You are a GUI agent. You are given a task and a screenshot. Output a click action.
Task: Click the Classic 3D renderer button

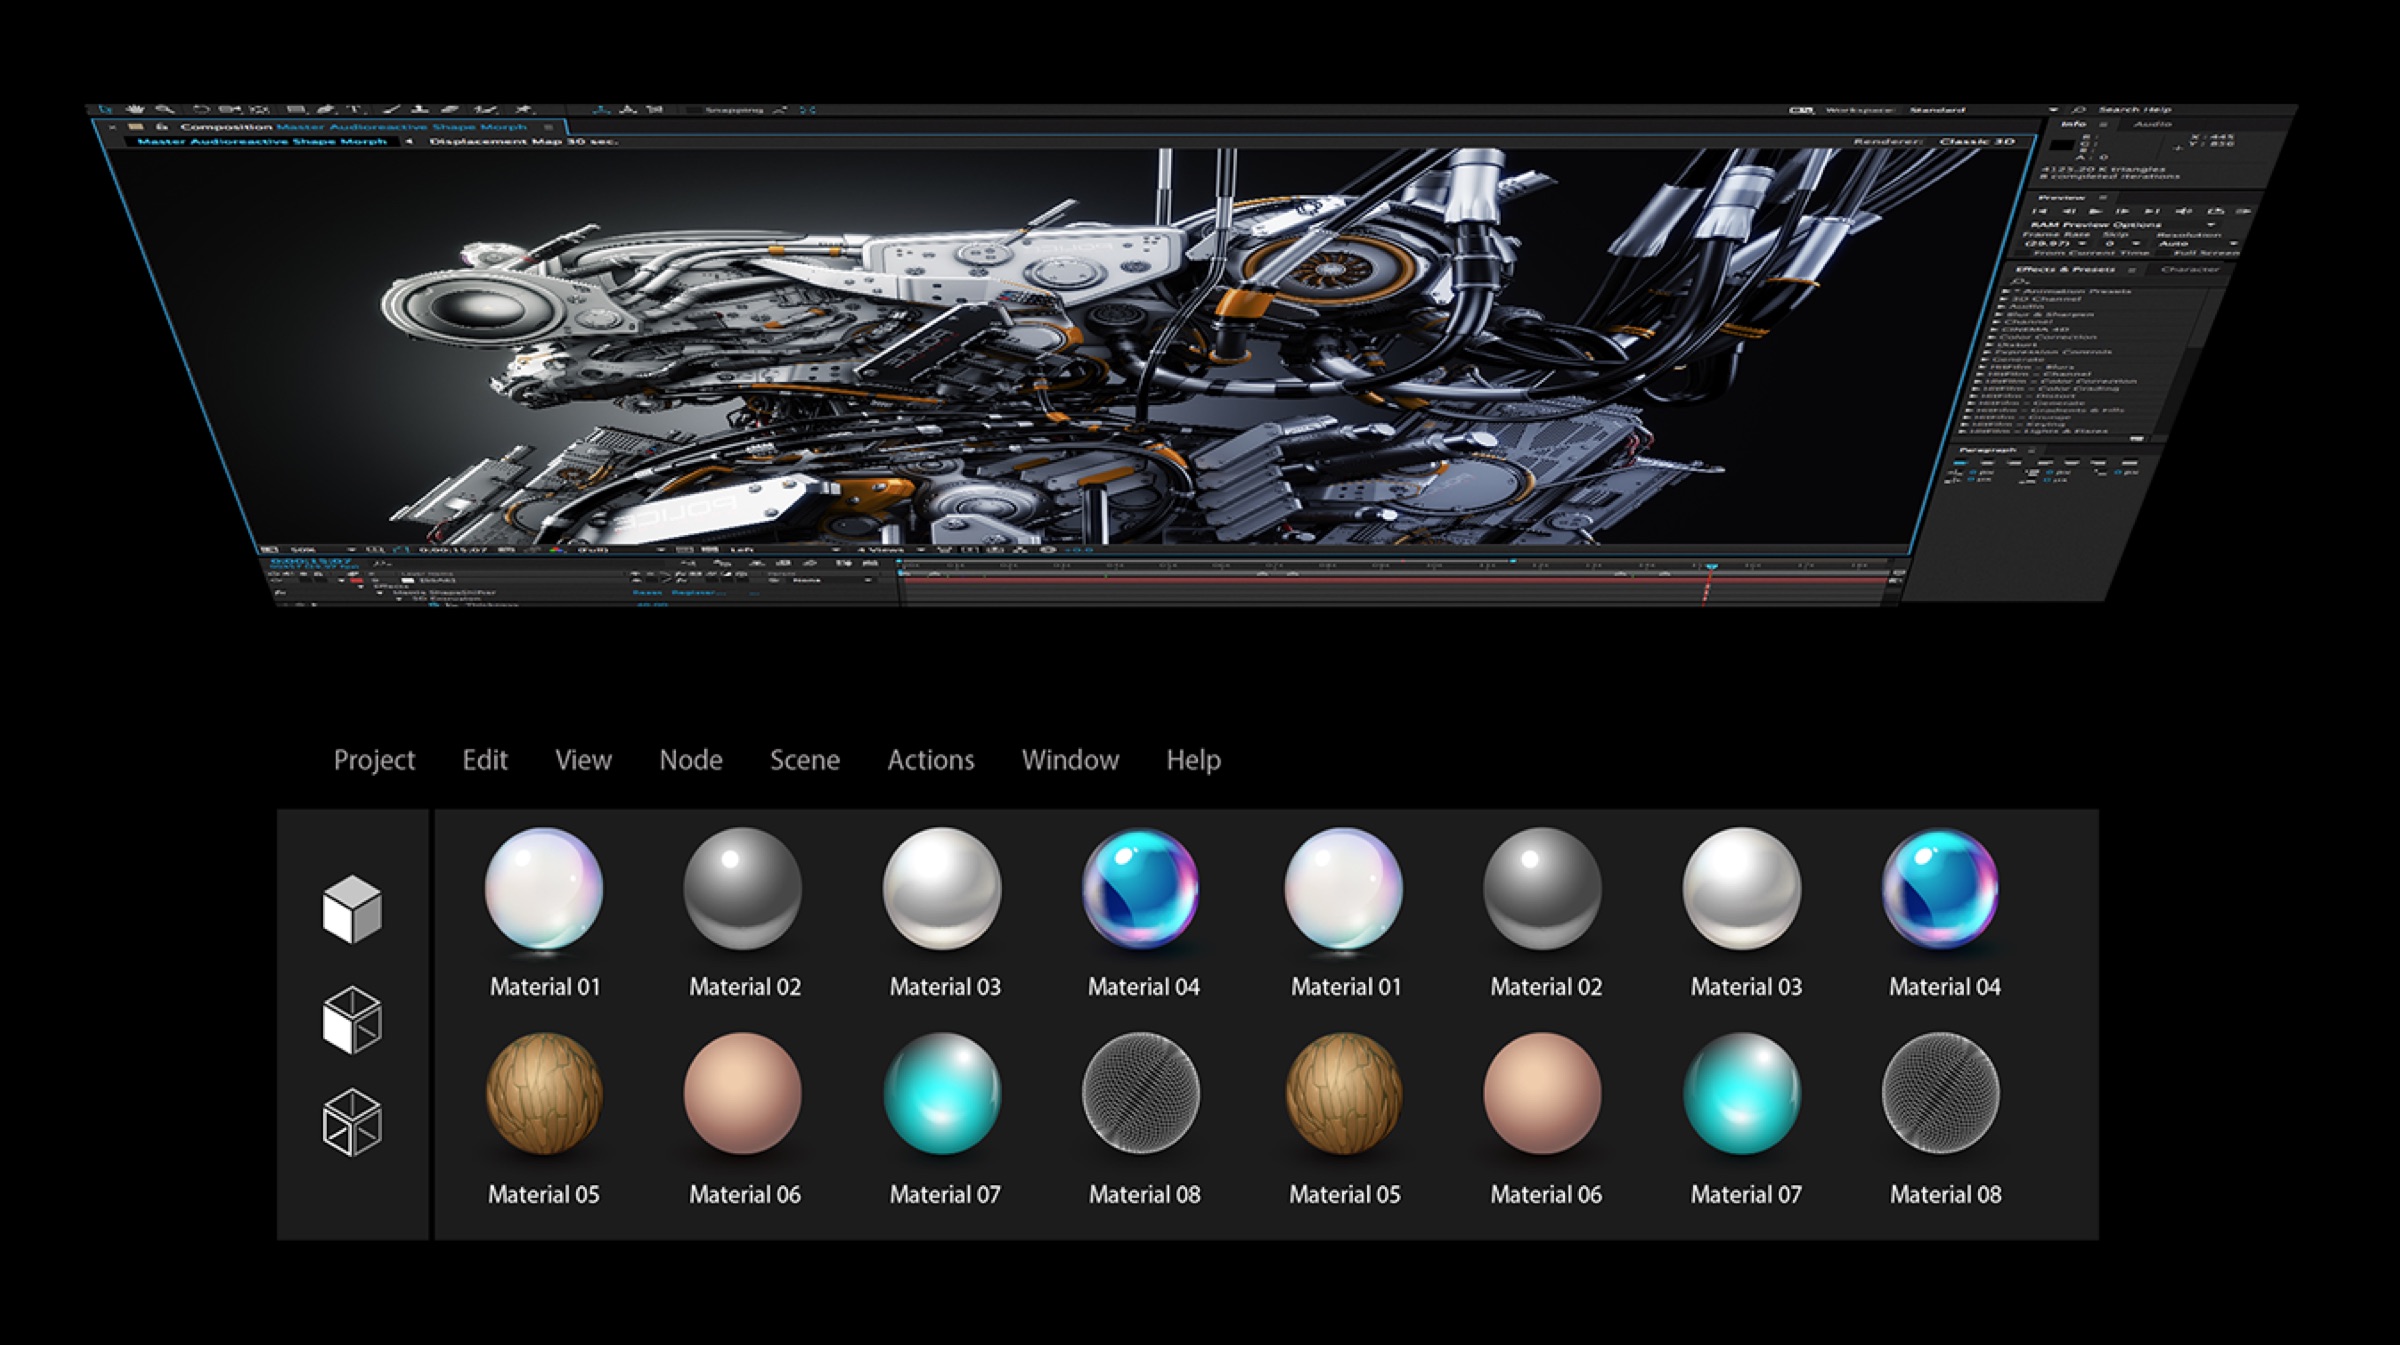coord(1976,142)
